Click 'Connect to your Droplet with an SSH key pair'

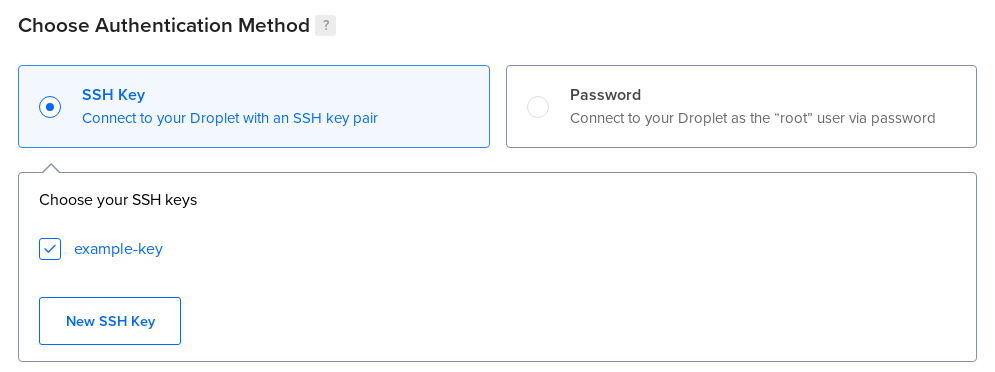point(230,118)
